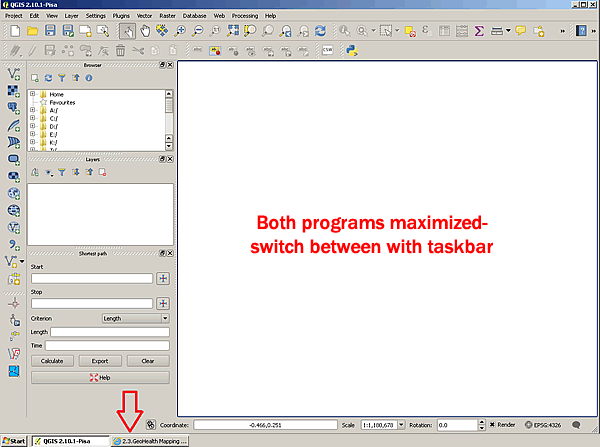Open the Settings menu

coord(95,16)
